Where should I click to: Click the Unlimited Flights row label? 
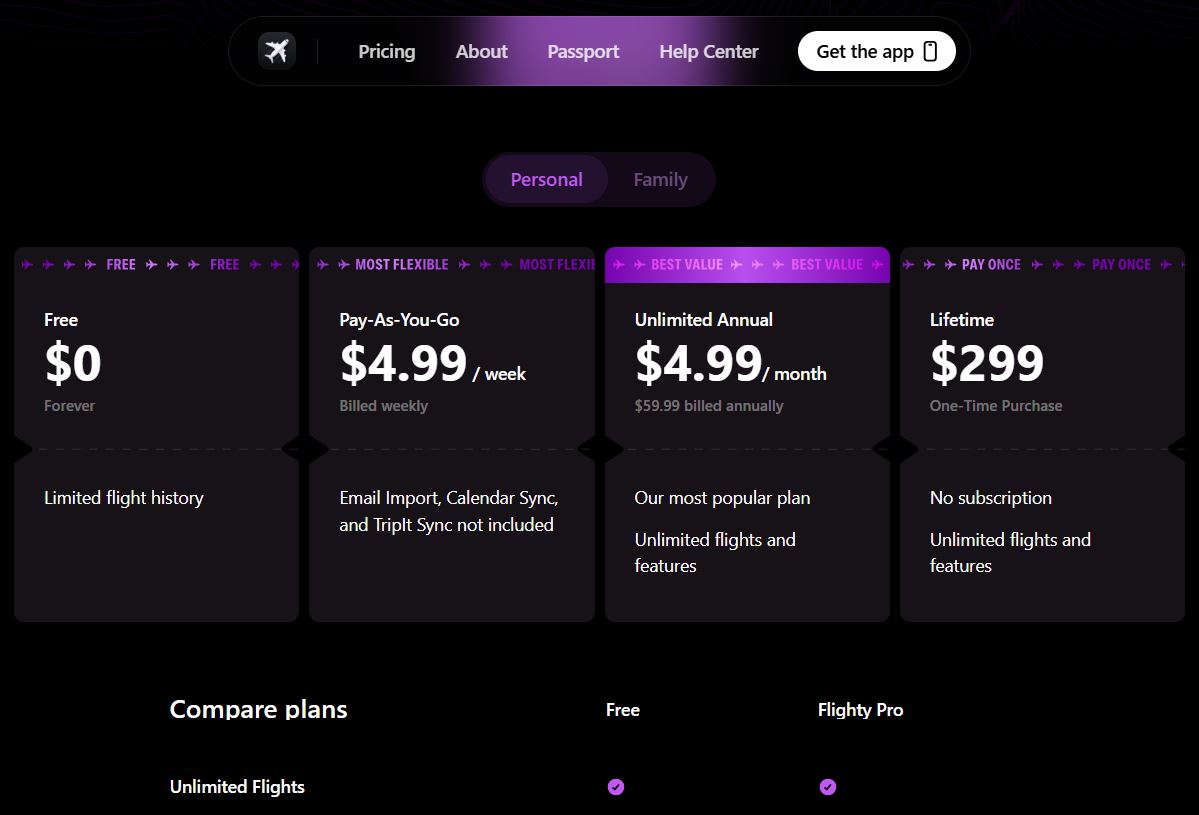click(237, 787)
